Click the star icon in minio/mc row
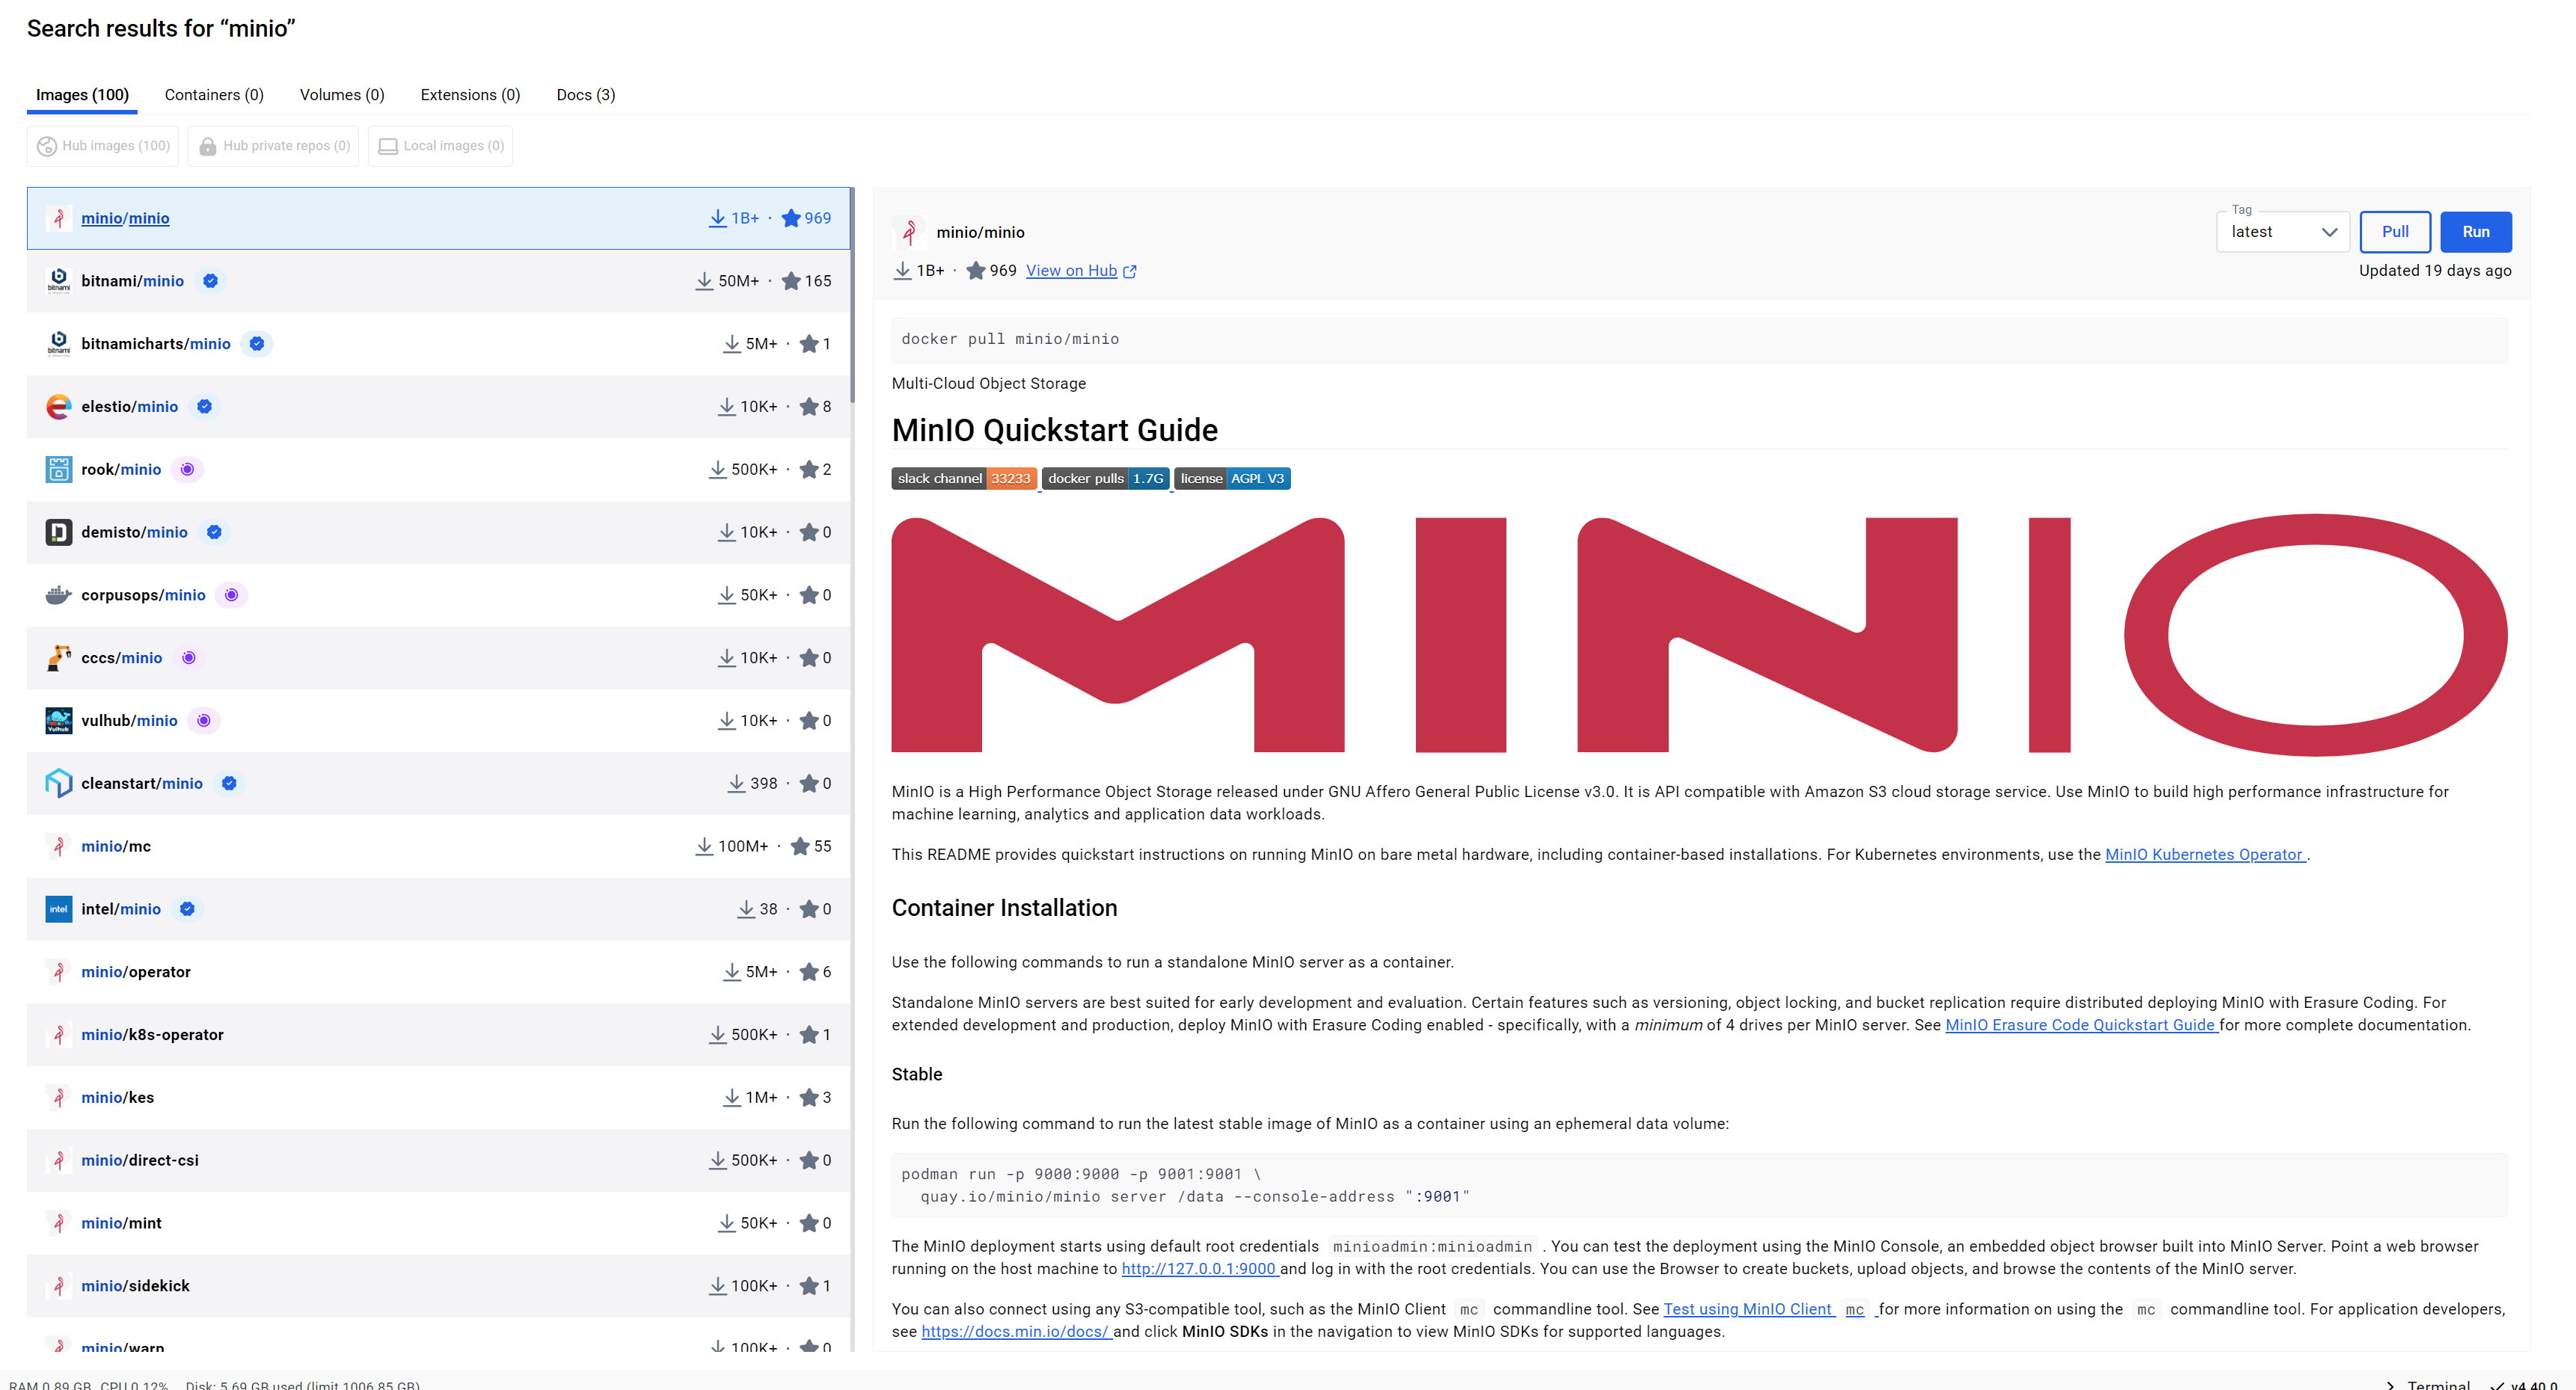Image resolution: width=2576 pixels, height=1390 pixels. (800, 846)
